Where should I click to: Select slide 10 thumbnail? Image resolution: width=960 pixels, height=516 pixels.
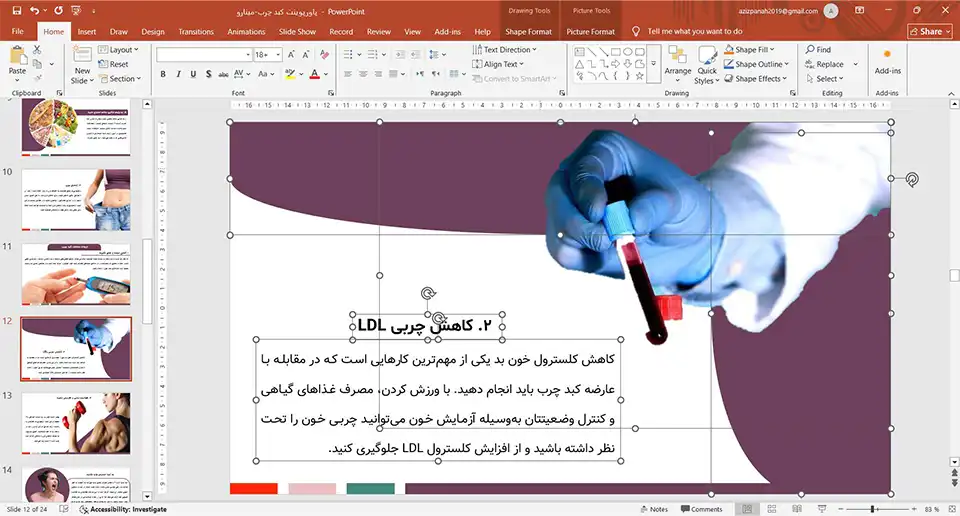pos(76,200)
